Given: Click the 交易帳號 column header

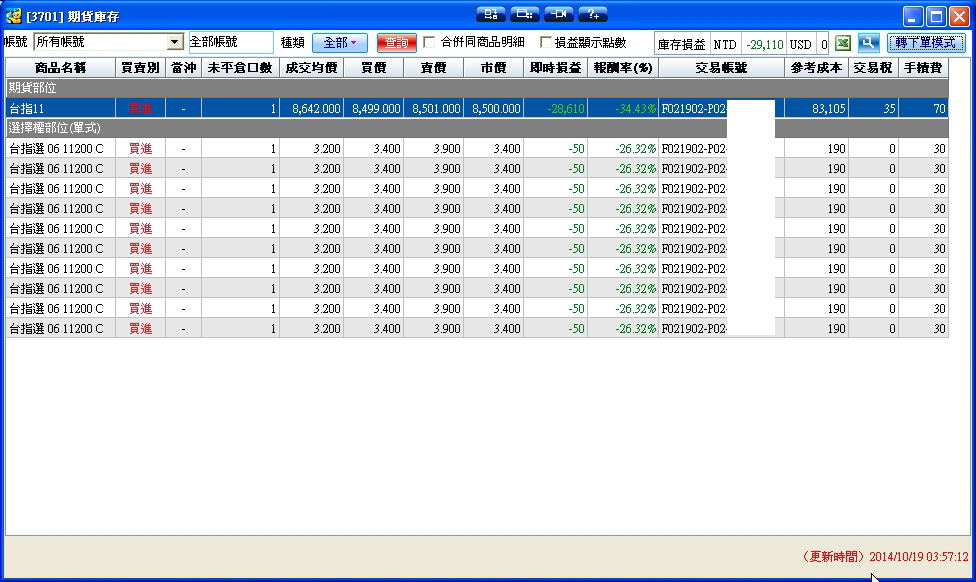Looking at the screenshot, I should (721, 68).
